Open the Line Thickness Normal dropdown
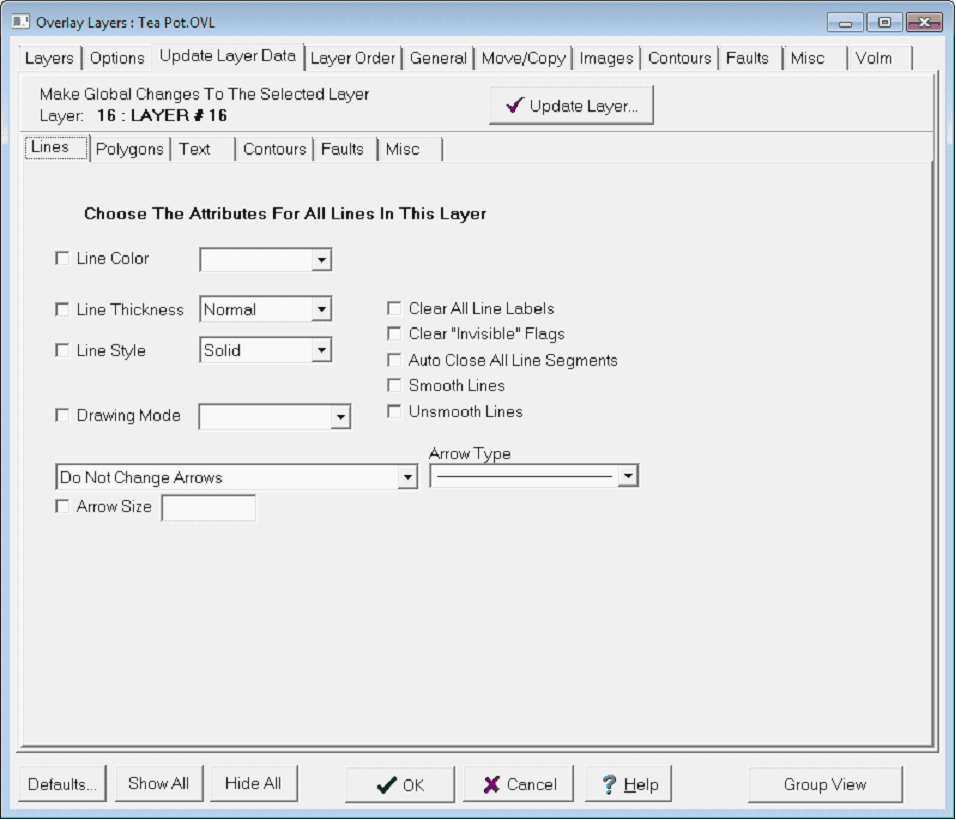Viewport: 956px width, 820px height. 320,310
